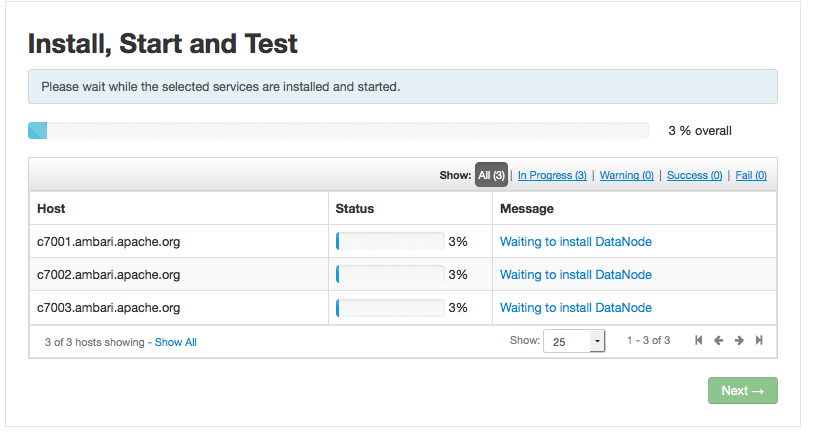The height and width of the screenshot is (436, 815).
Task: Click the Host column header
Action: tap(51, 208)
